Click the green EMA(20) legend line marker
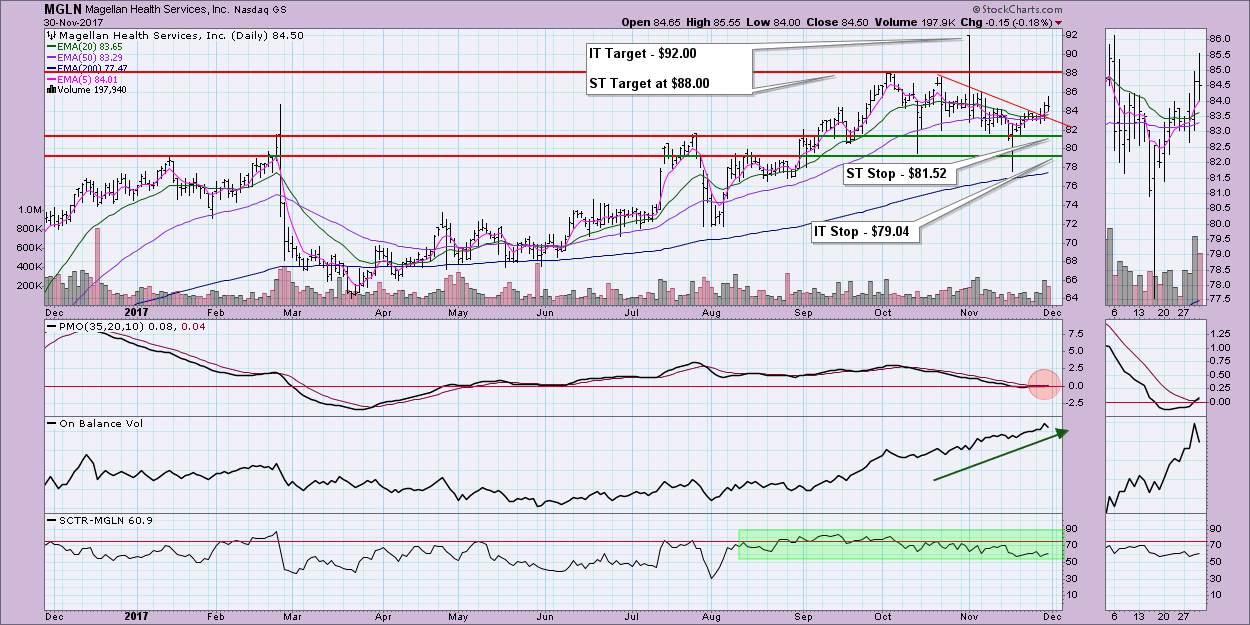 click(51, 47)
